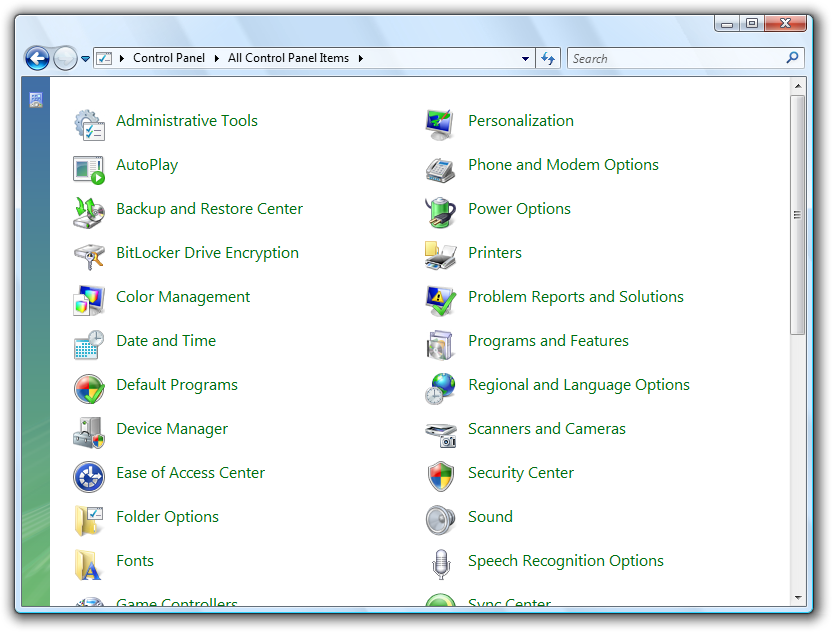Open the Default Programs icon
Screen dimensions: 832x632
(x=89, y=389)
